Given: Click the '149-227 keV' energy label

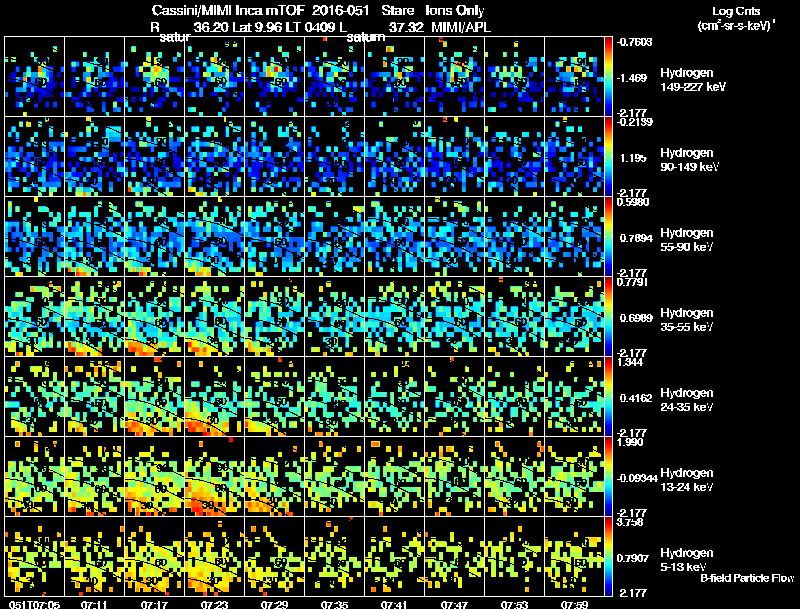Looking at the screenshot, I should click(693, 87).
